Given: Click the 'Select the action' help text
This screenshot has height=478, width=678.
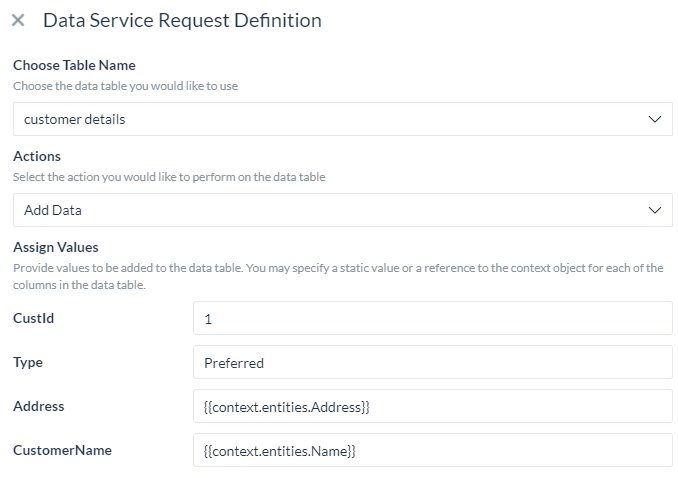Looking at the screenshot, I should [x=169, y=177].
